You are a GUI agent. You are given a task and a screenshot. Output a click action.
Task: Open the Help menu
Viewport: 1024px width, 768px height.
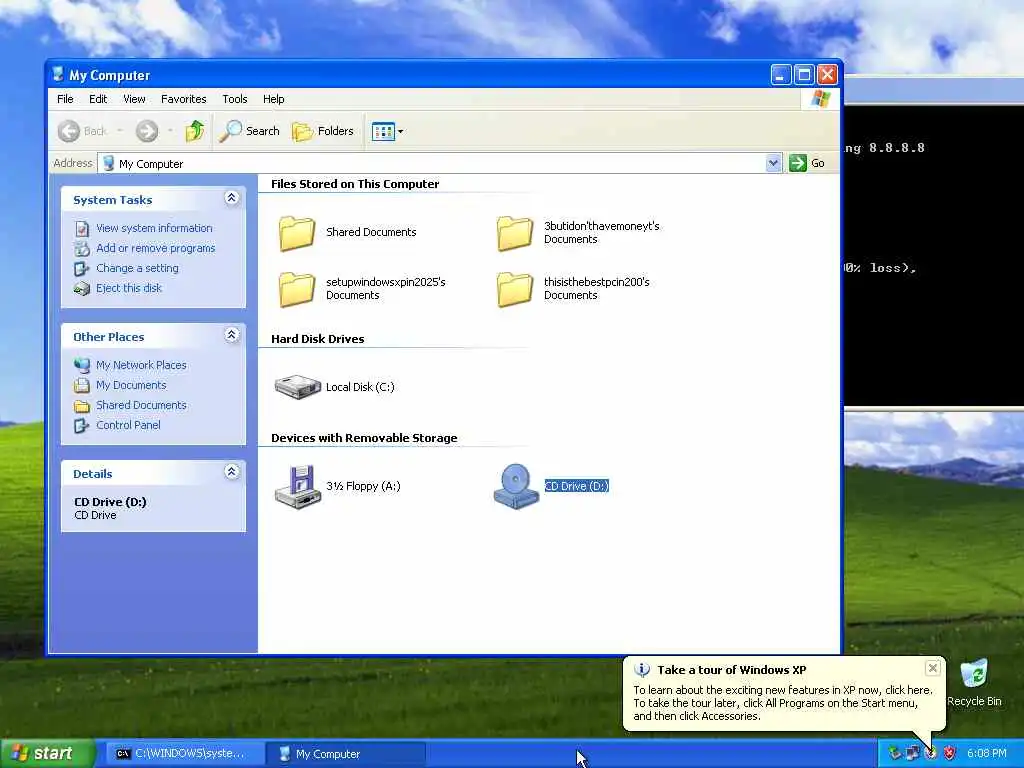[x=274, y=99]
